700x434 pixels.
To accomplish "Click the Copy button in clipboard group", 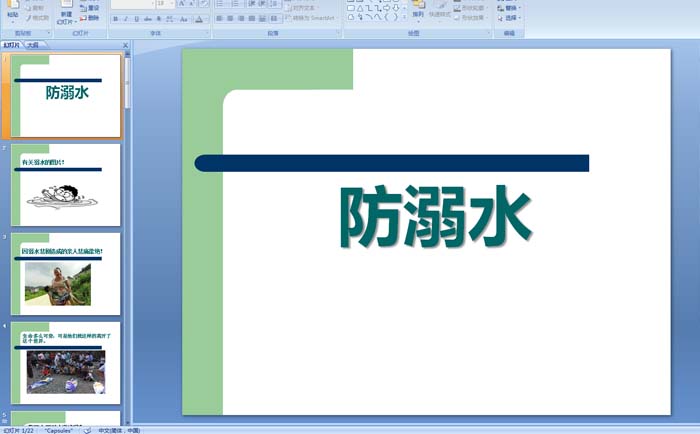I will [35, 8].
